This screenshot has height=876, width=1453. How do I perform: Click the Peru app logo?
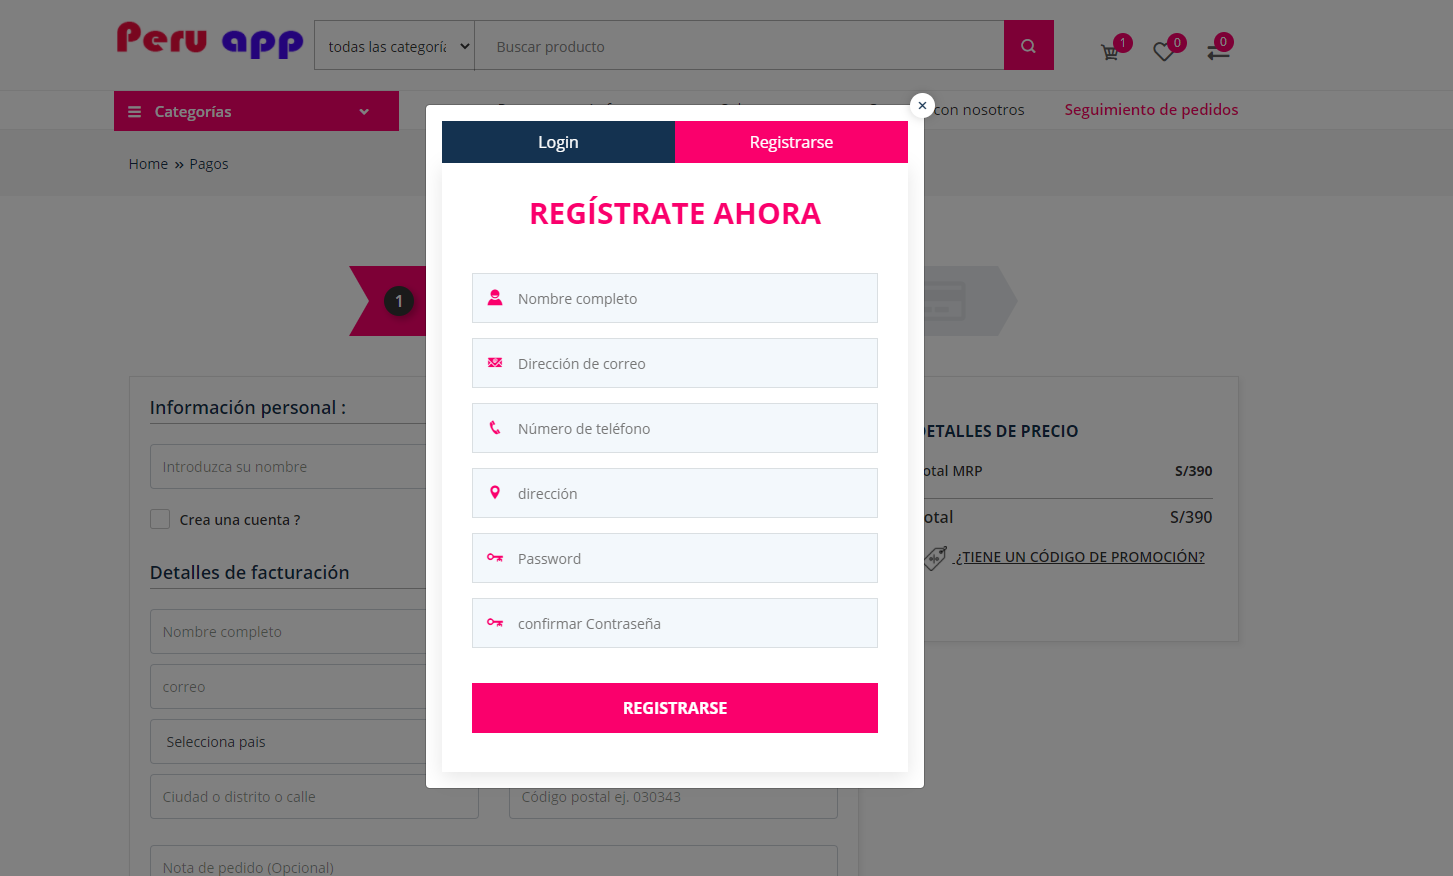[x=210, y=40]
